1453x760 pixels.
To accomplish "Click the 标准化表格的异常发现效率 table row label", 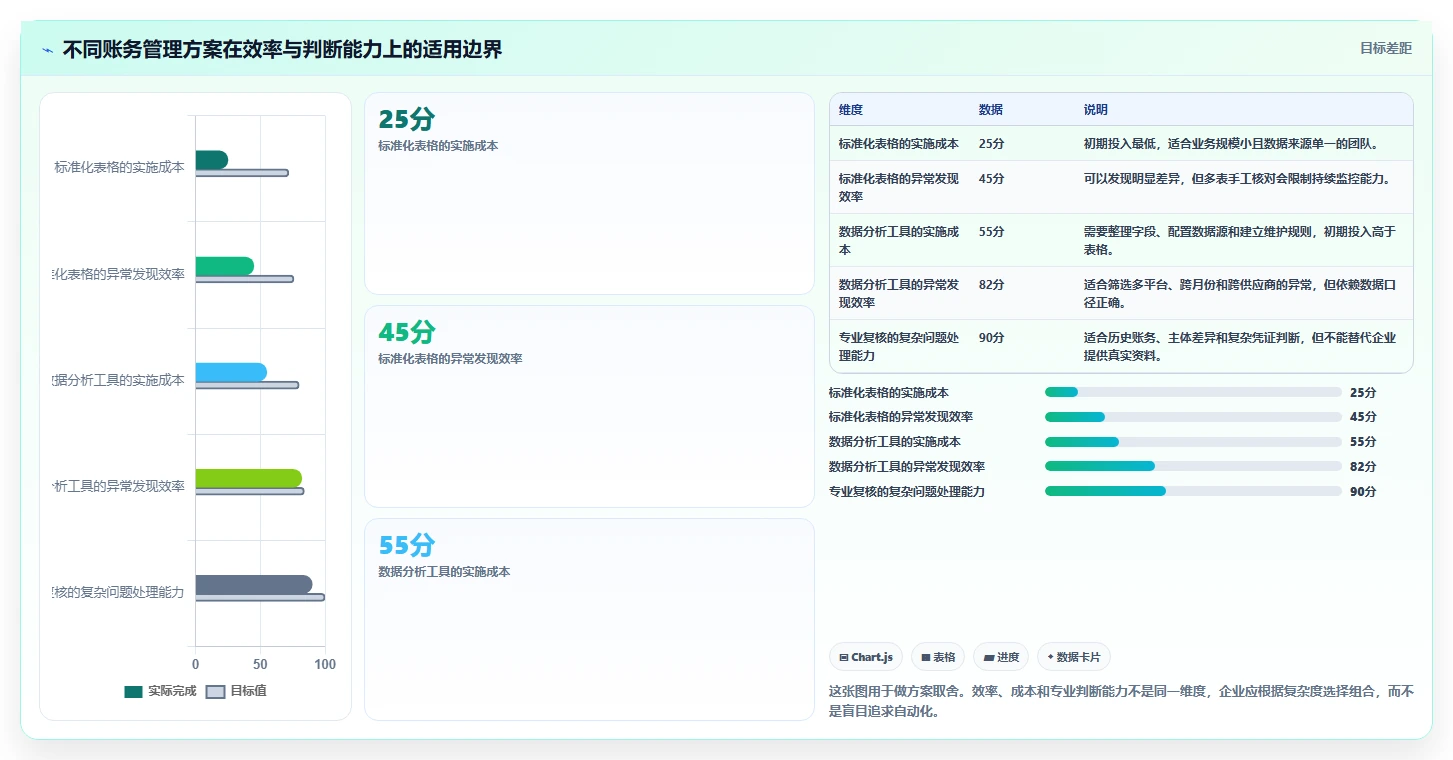I will pos(899,188).
